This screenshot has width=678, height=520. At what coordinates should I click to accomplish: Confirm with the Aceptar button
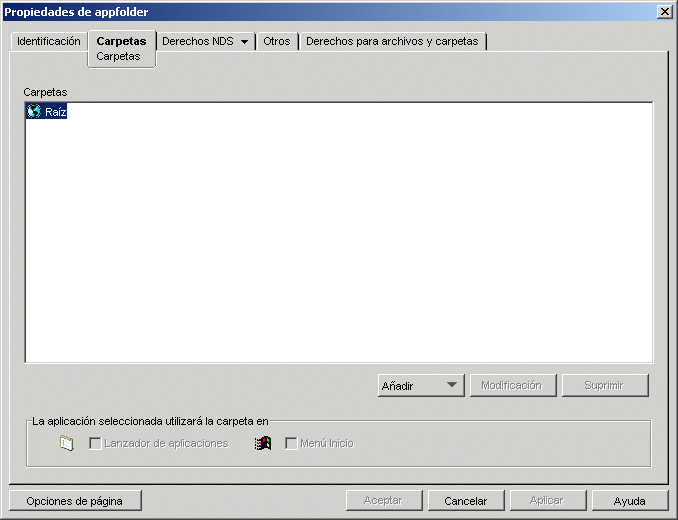[384, 501]
